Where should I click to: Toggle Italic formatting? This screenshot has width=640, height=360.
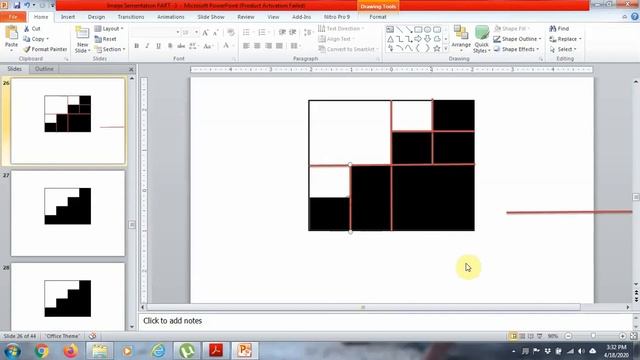tap(147, 46)
